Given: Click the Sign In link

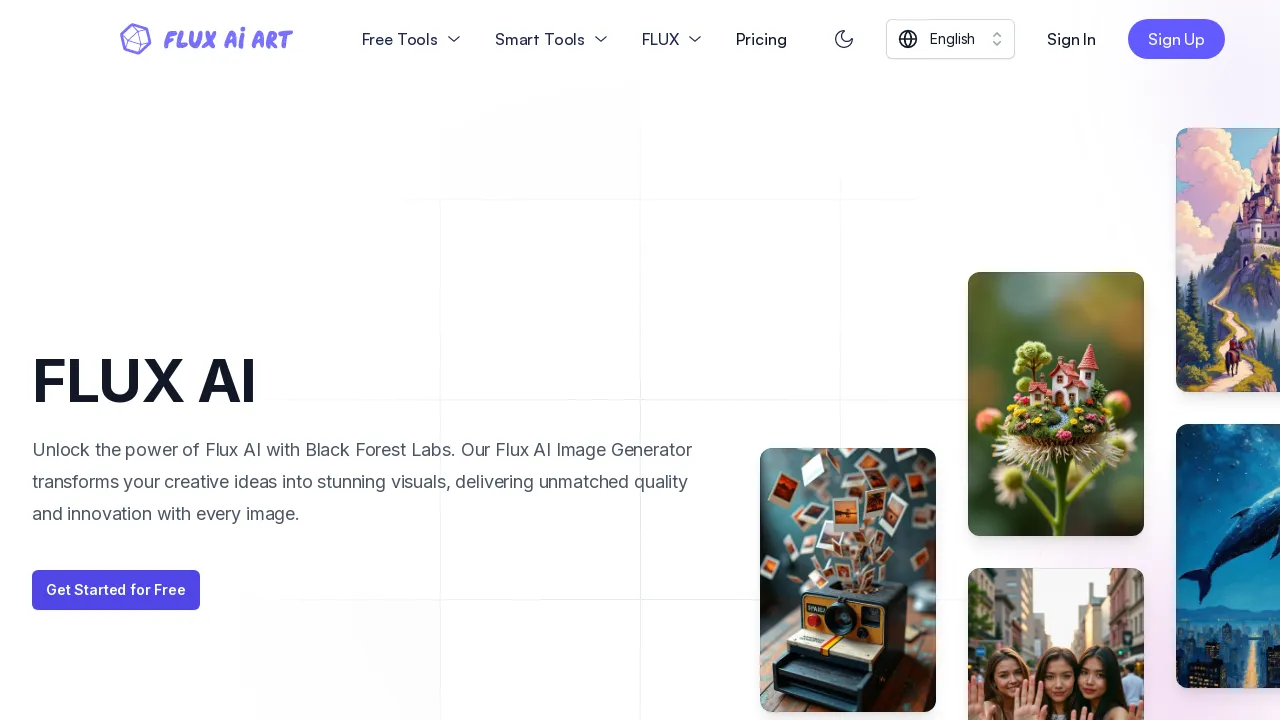Looking at the screenshot, I should [x=1071, y=39].
